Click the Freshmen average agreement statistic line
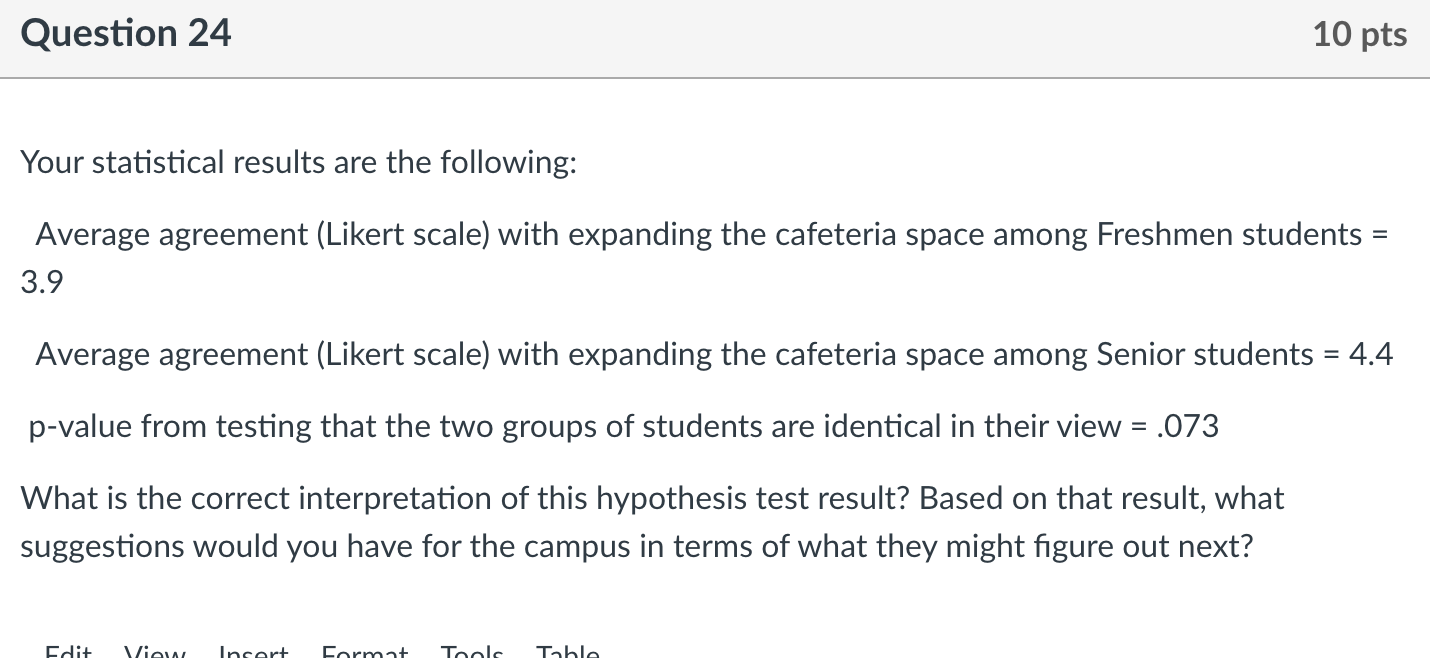Image resolution: width=1430 pixels, height=658 pixels. pos(710,234)
